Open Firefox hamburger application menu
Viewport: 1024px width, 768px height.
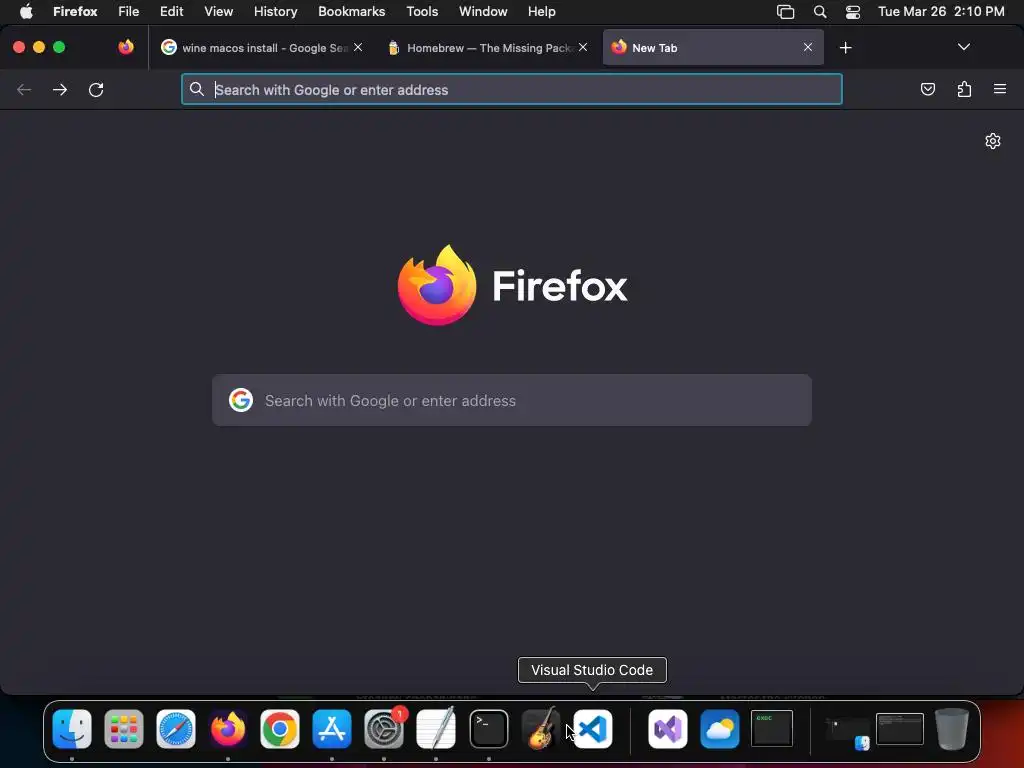(1000, 89)
